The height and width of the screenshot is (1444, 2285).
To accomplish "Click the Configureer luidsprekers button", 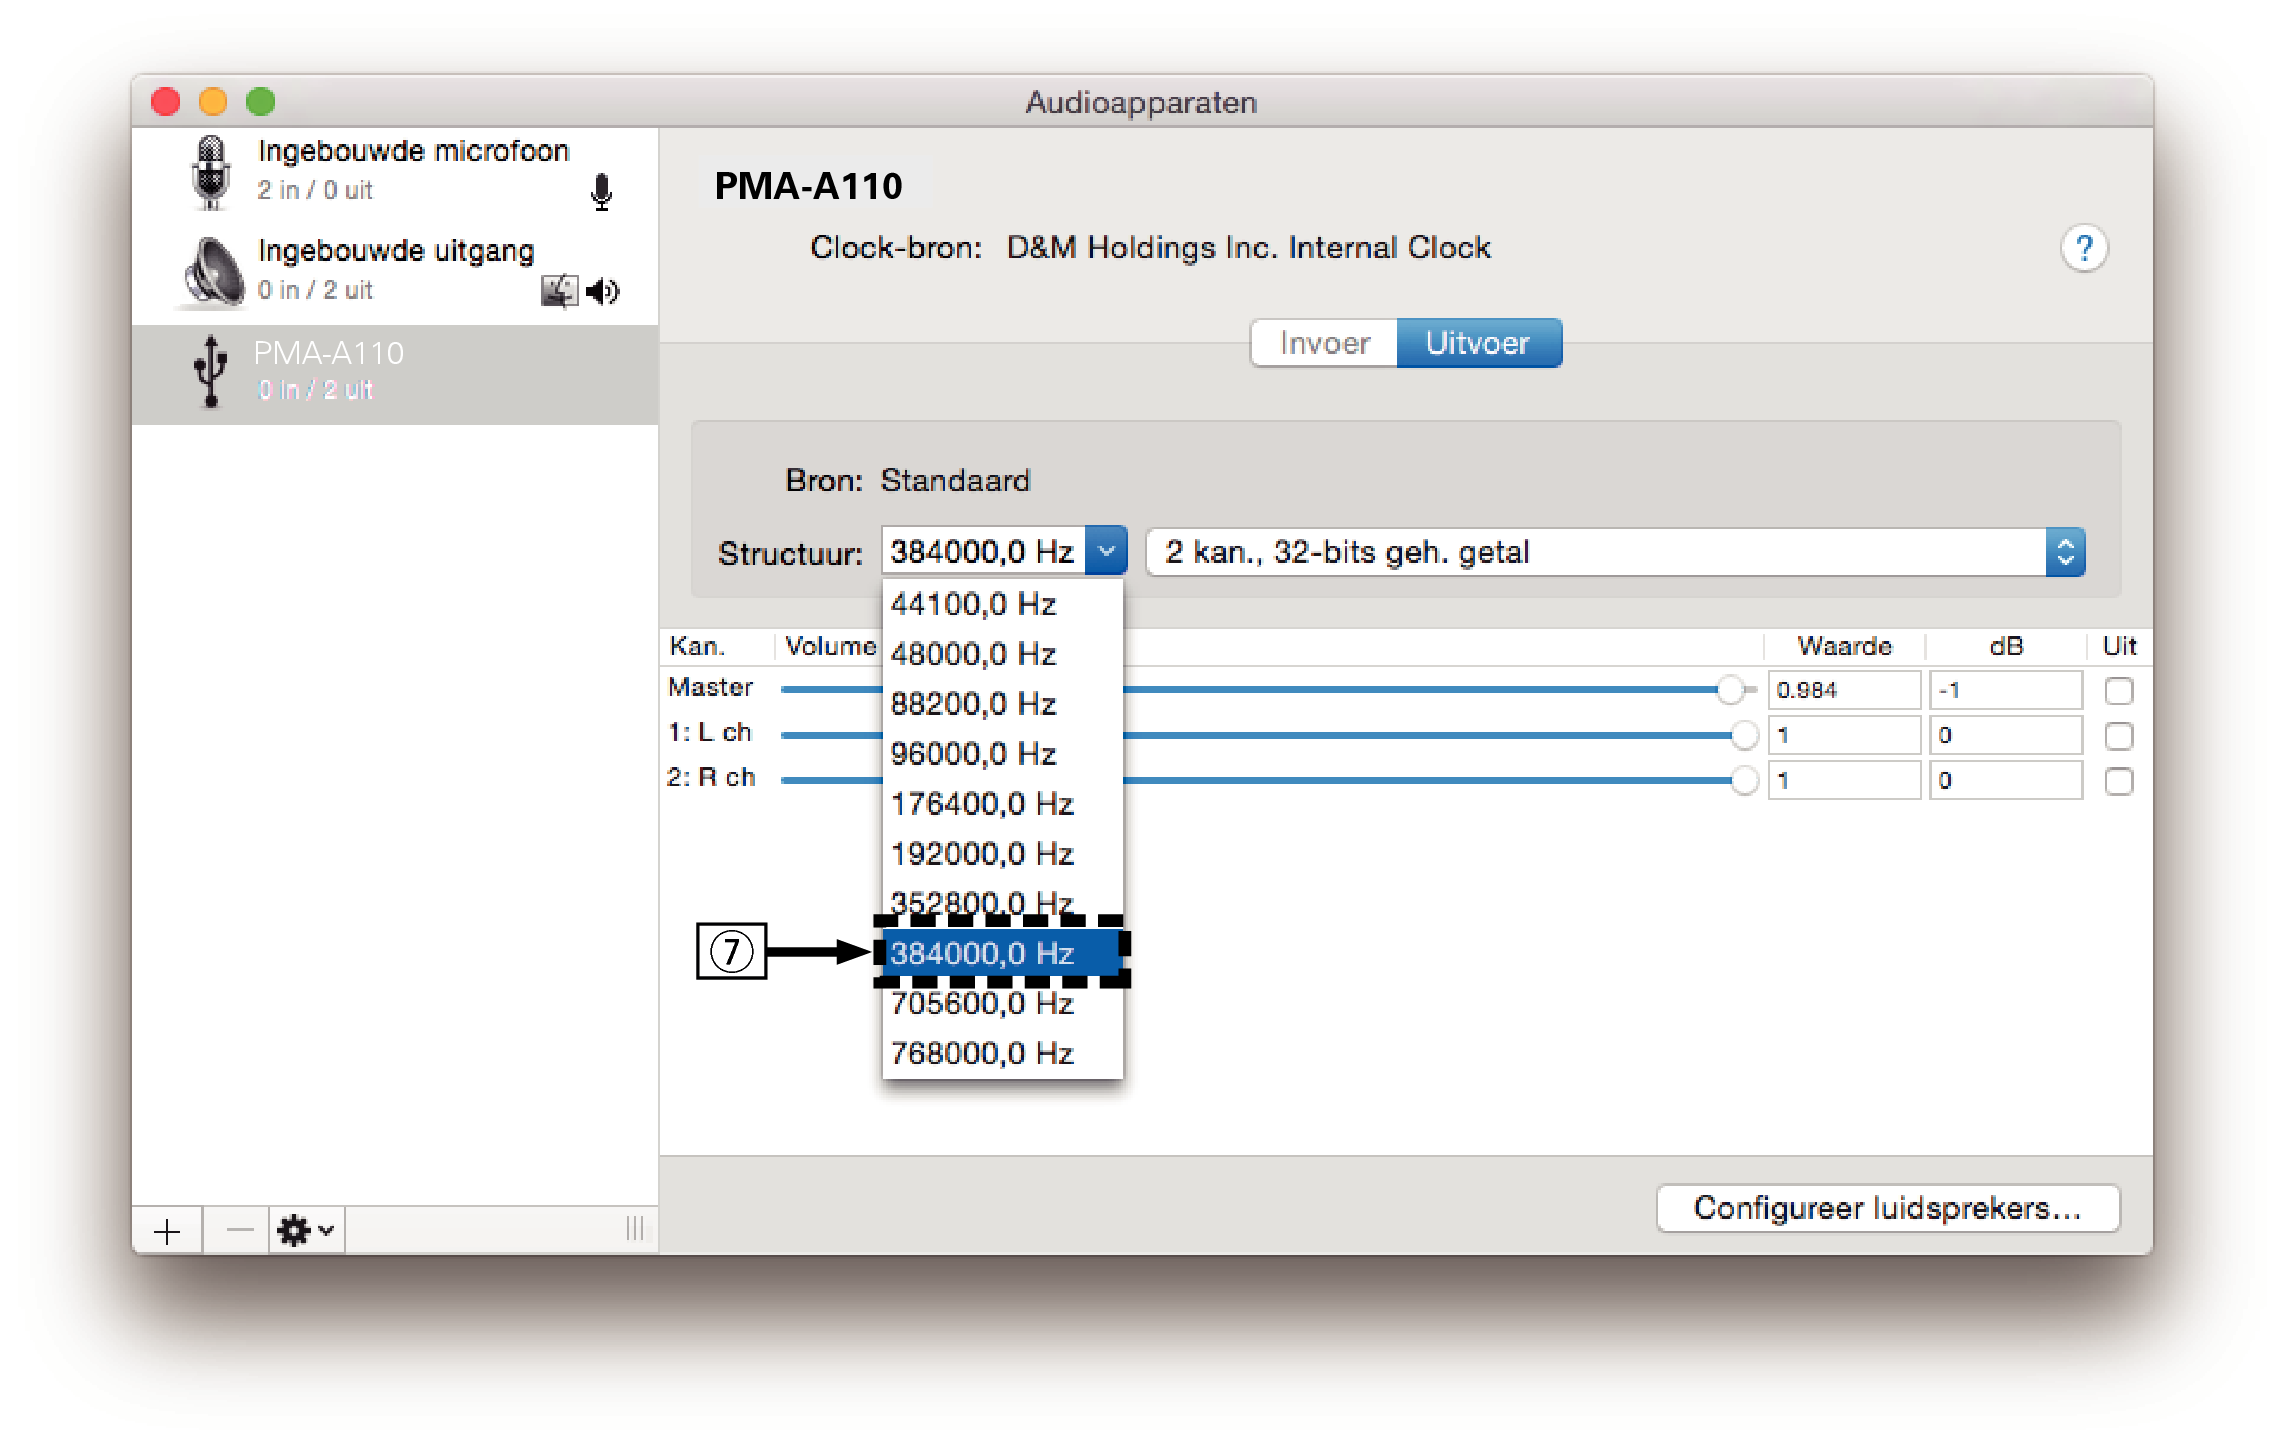I will (1886, 1208).
